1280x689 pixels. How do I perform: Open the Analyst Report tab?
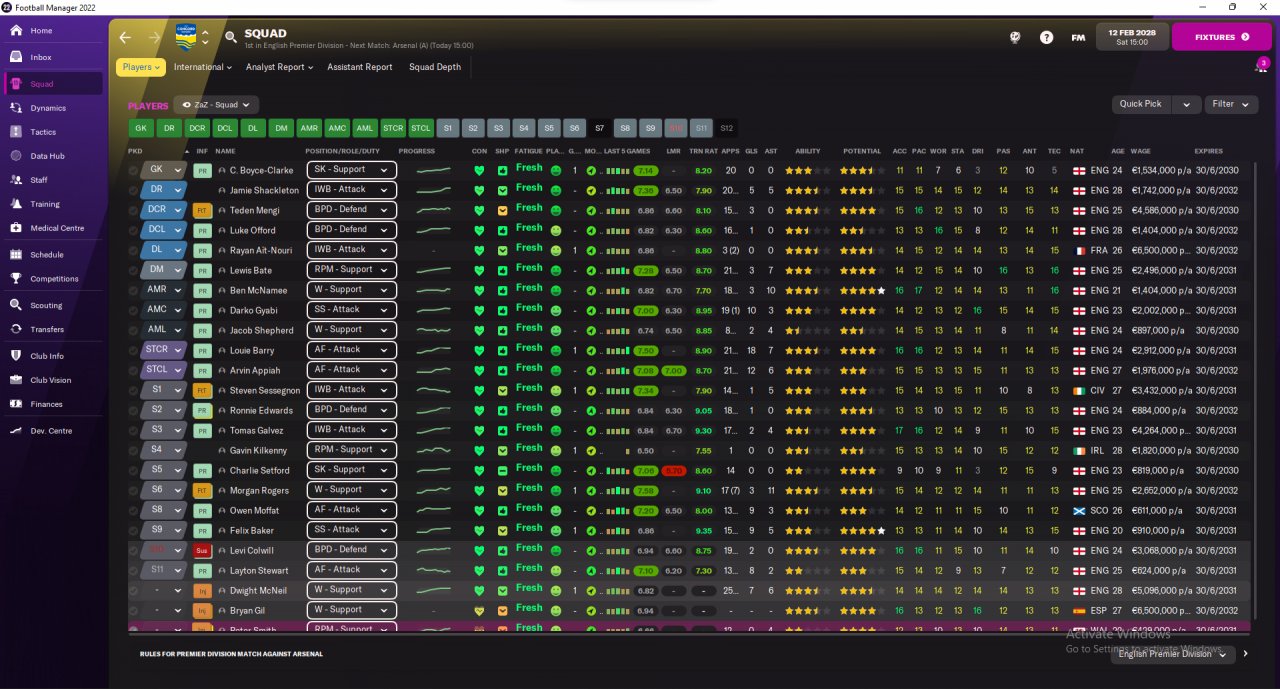279,67
